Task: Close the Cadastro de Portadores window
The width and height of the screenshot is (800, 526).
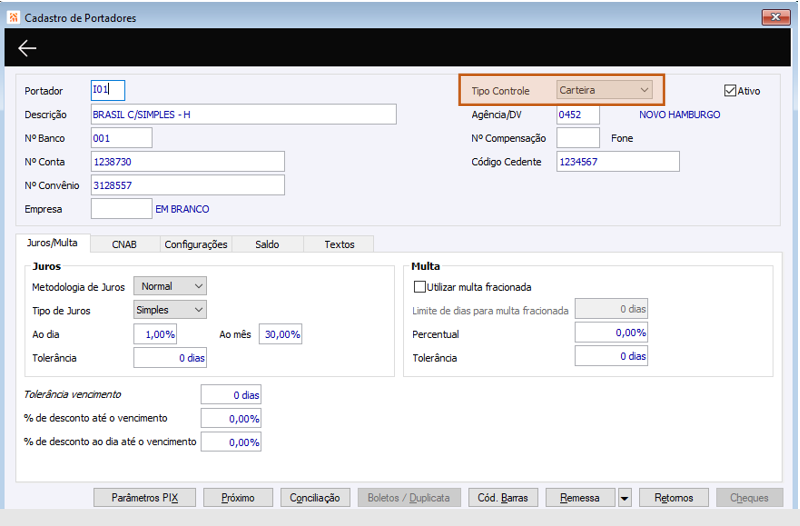Action: tap(776, 17)
